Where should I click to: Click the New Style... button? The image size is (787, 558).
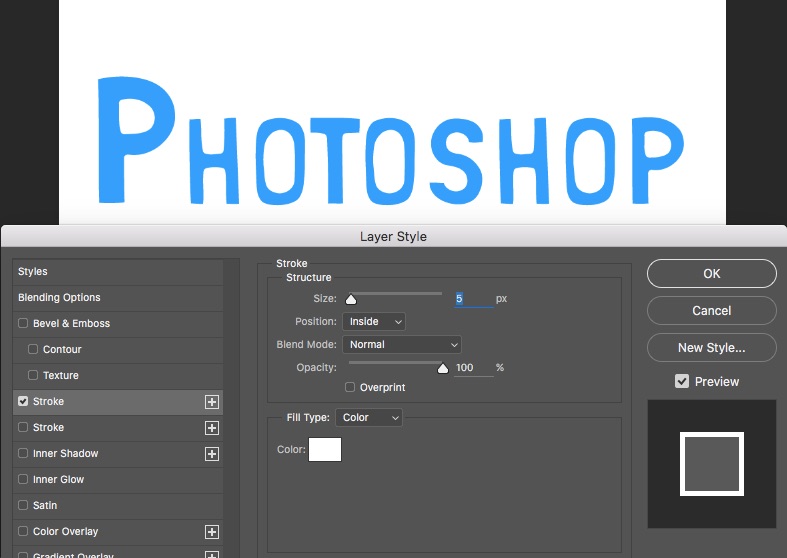coord(712,348)
